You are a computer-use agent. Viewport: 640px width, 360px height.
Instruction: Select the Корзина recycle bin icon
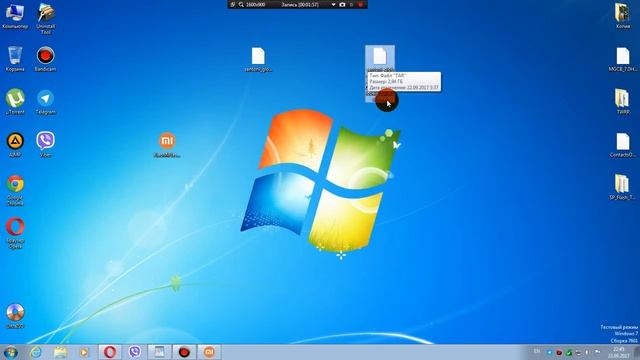pyautogui.click(x=15, y=58)
